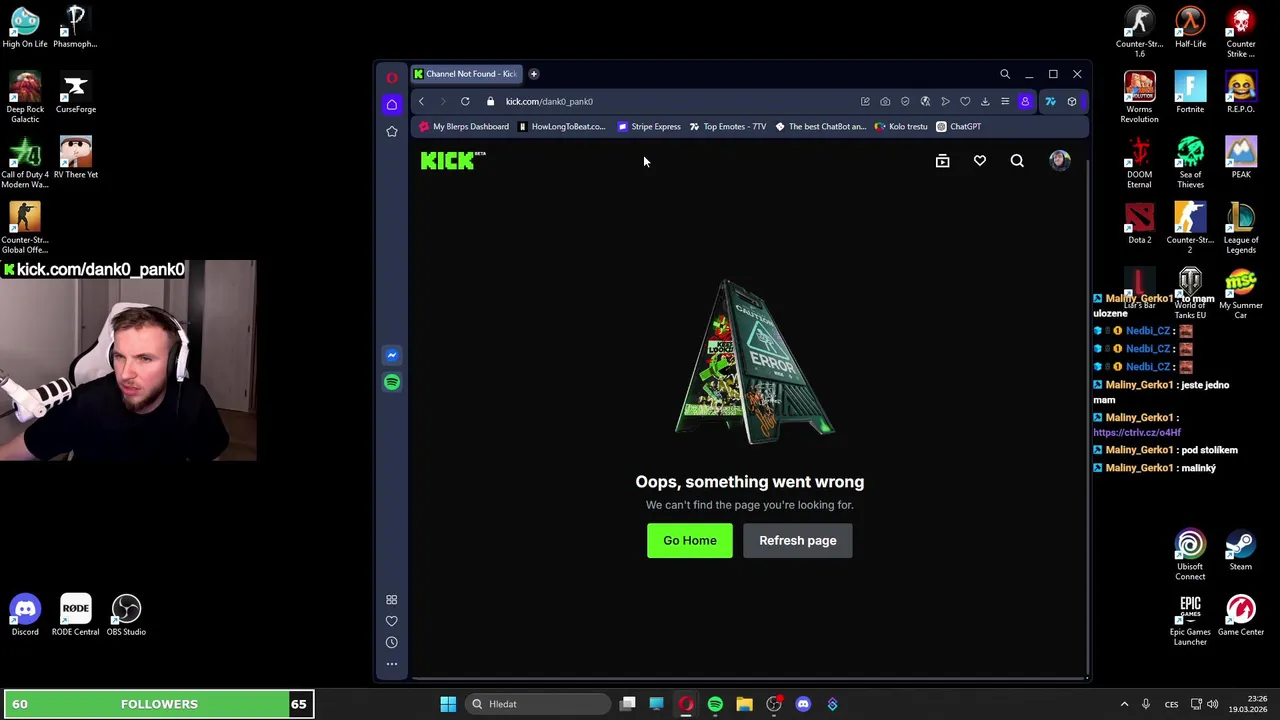
Task: Open Opera sidebar three-dots setup
Action: tap(392, 664)
